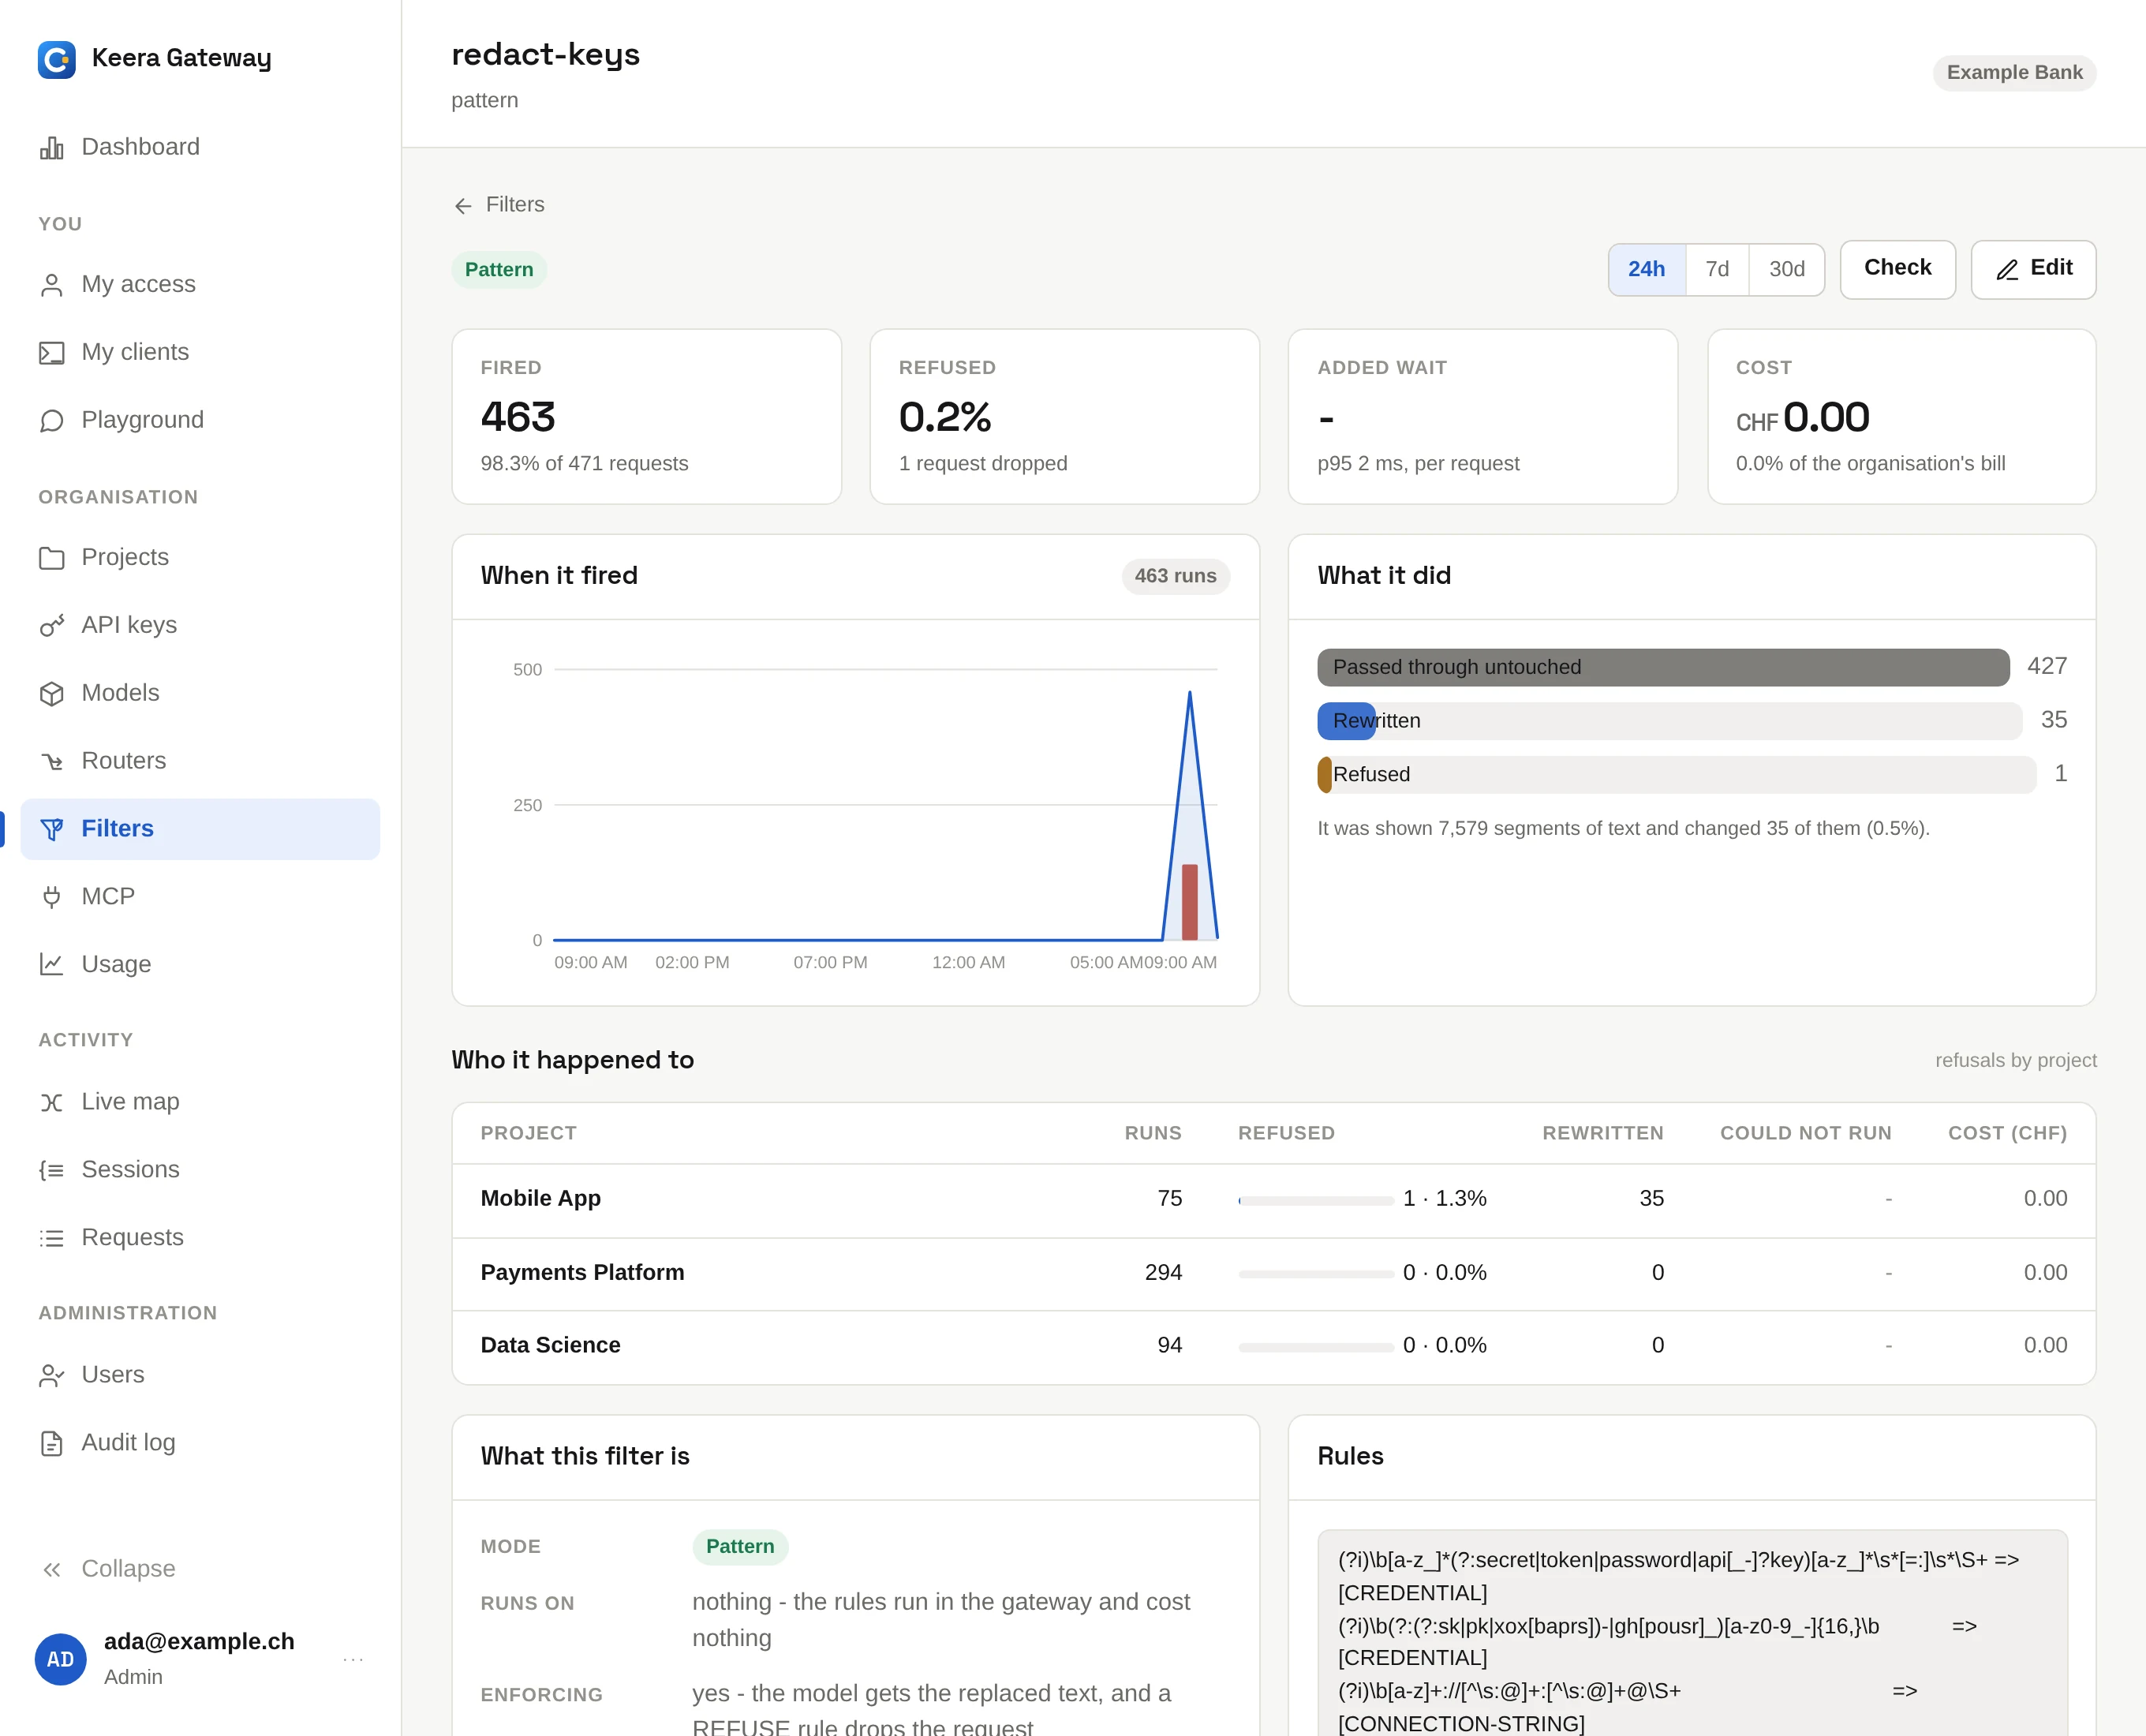Click the Example Bank organisation badge
Screen dimensions: 2146x1736
2014,73
